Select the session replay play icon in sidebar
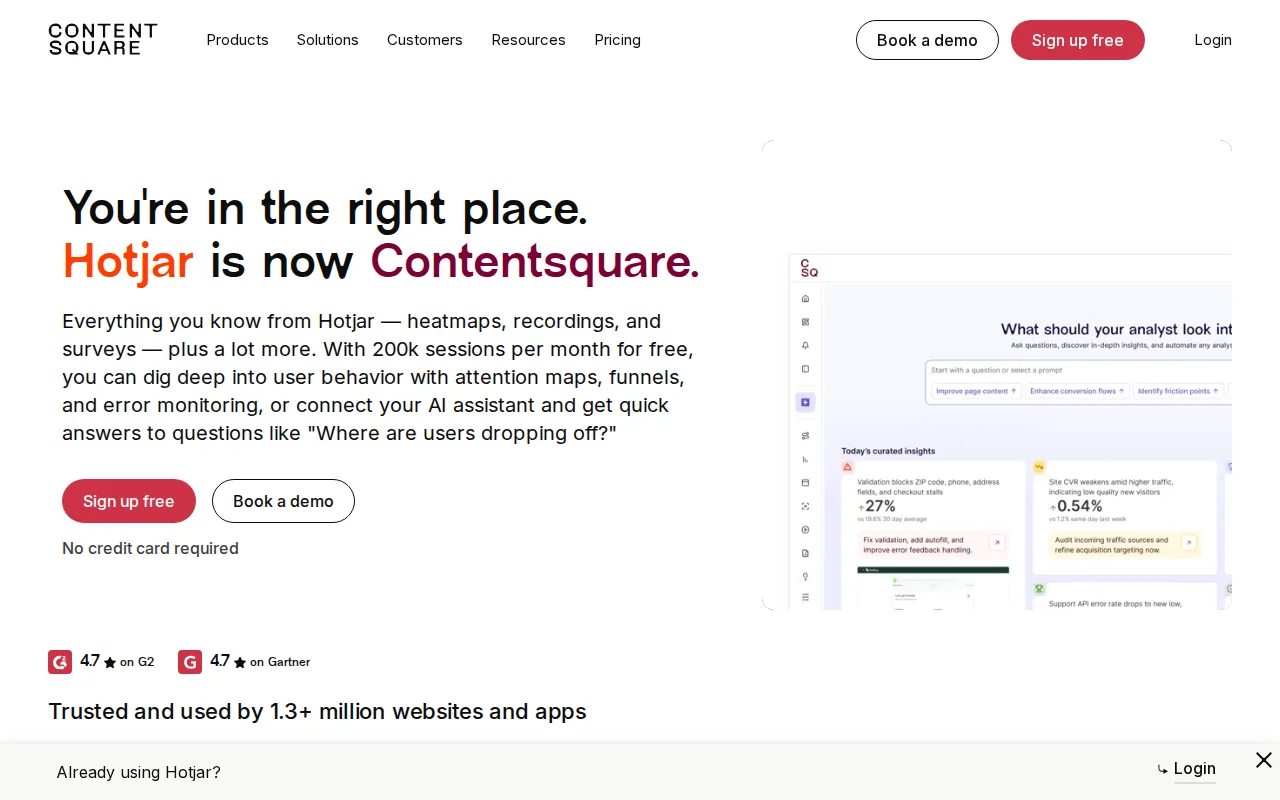The image size is (1280, 800). click(805, 529)
